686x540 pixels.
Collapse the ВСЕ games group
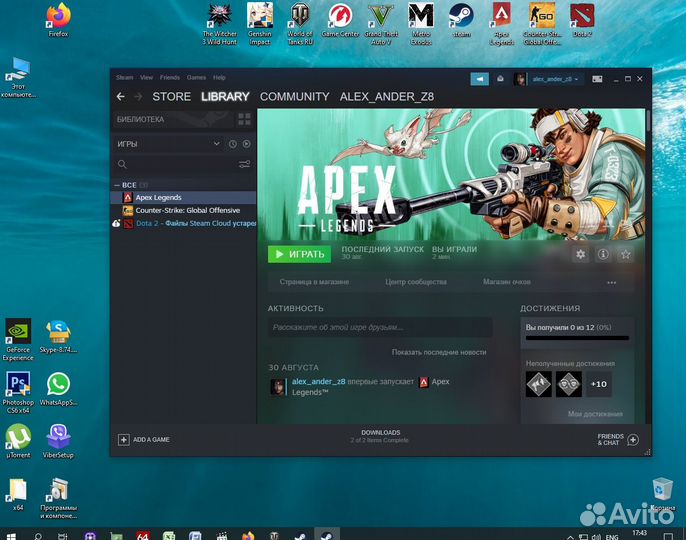pyautogui.click(x=117, y=185)
